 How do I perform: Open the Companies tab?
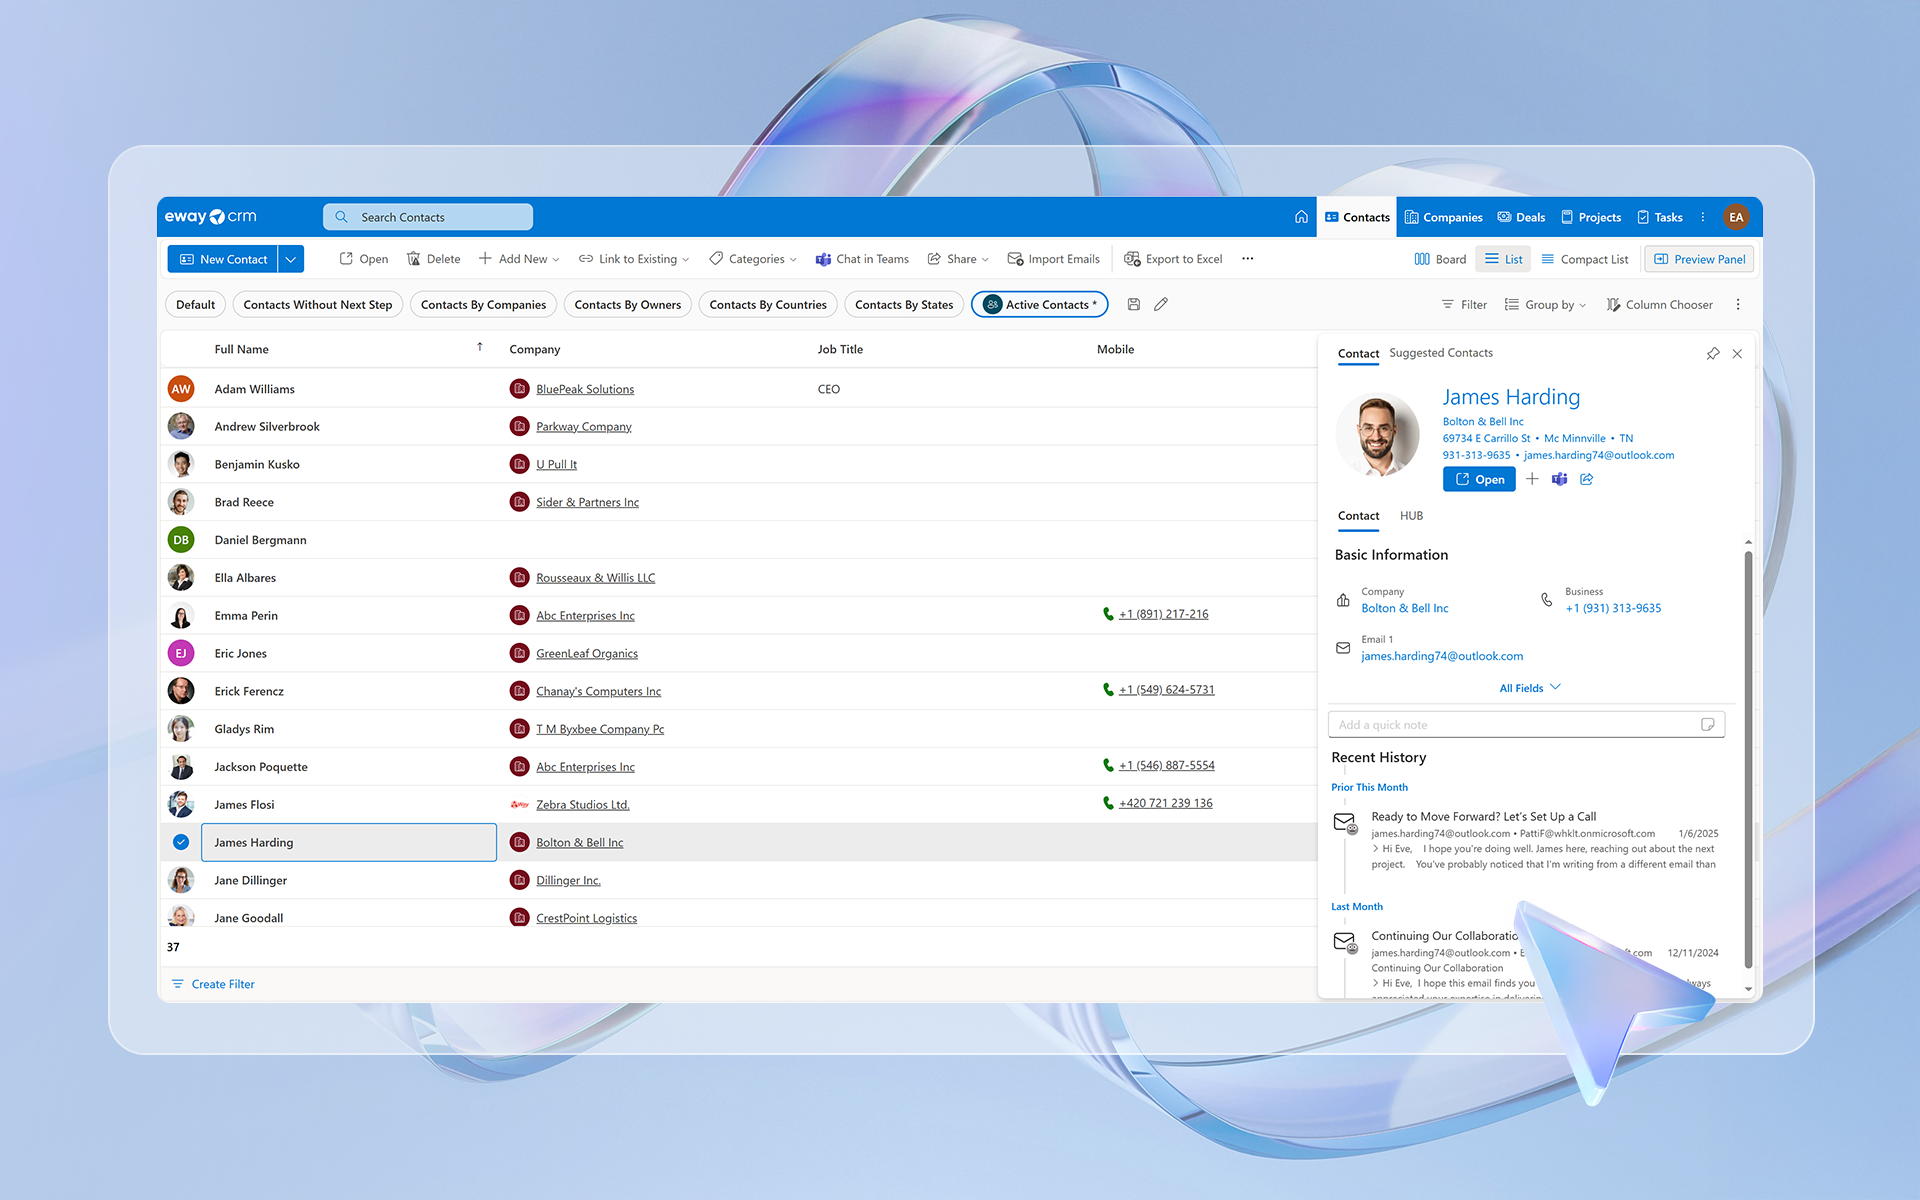click(1443, 217)
